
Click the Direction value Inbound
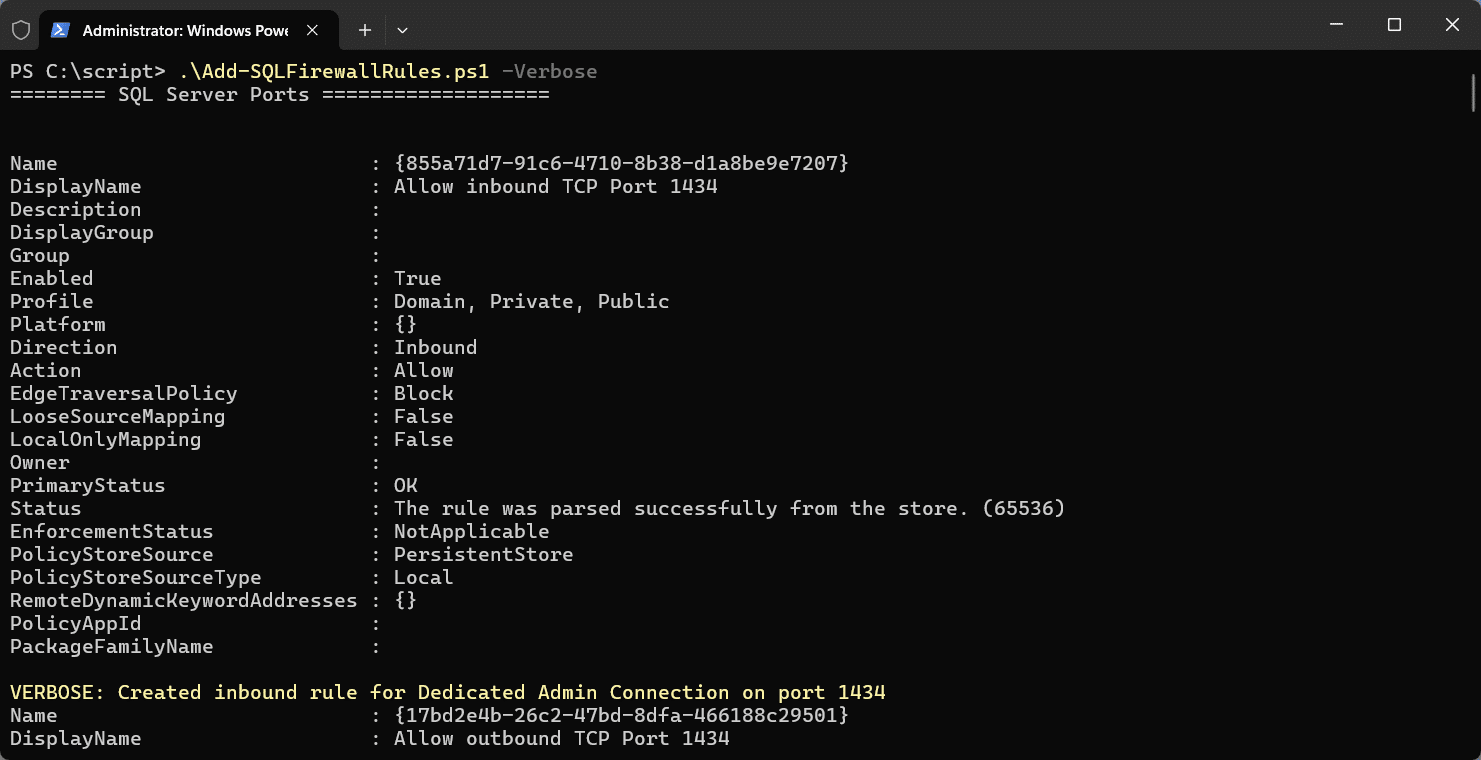436,347
